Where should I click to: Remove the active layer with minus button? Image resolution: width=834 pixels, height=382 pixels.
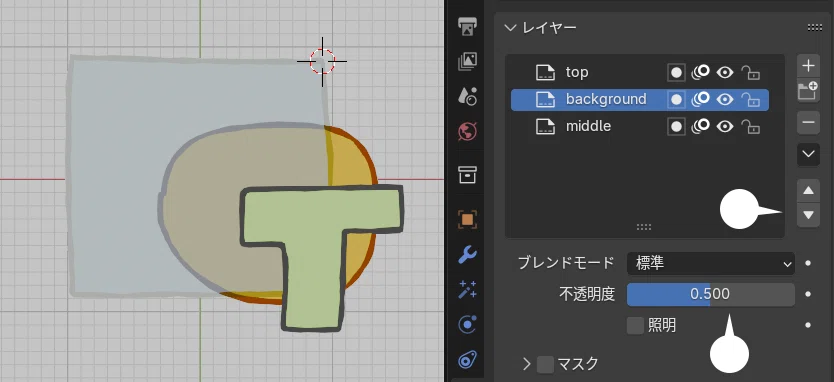[808, 123]
